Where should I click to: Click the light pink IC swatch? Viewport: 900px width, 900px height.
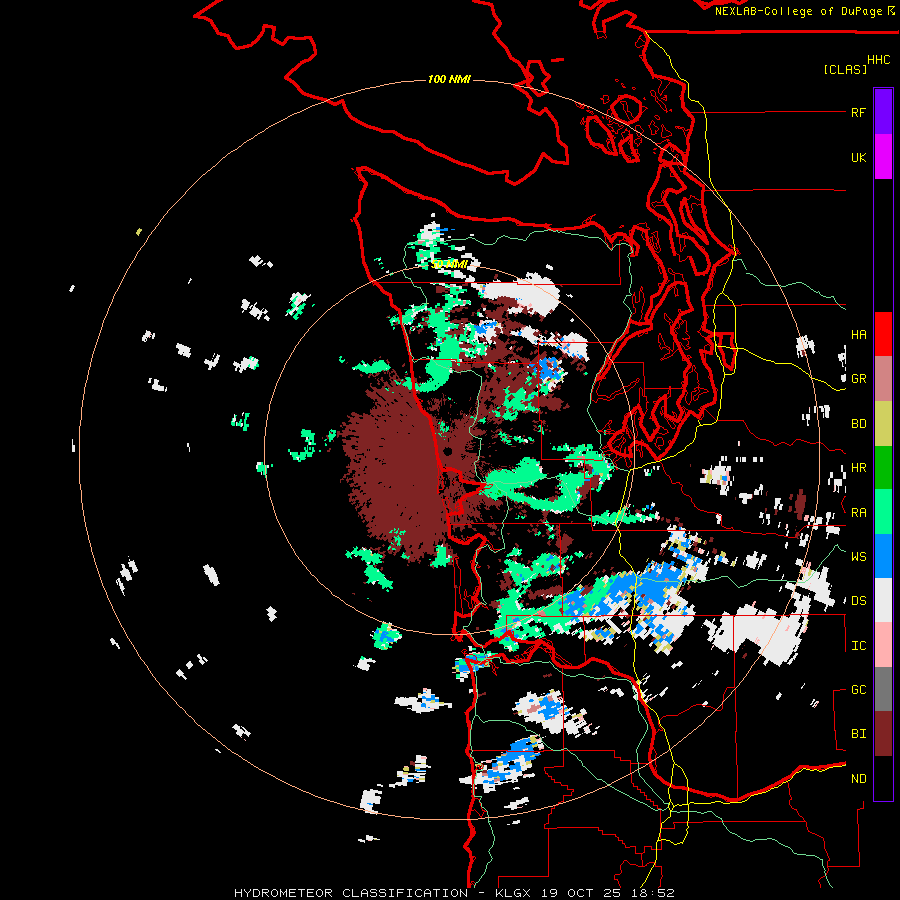[x=883, y=645]
